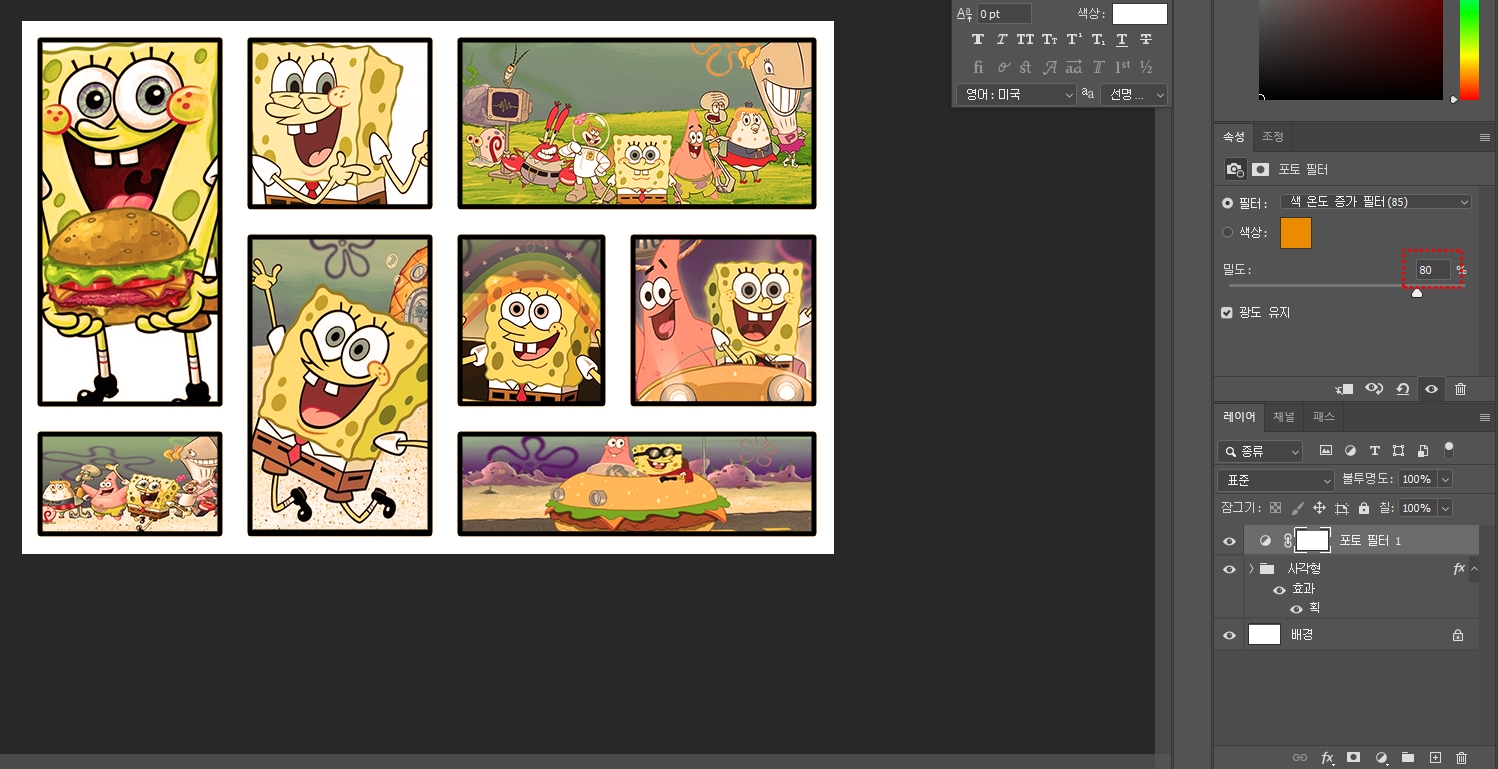This screenshot has width=1498, height=769.
Task: Filter layers by smart objects icon
Action: [x=1423, y=451]
